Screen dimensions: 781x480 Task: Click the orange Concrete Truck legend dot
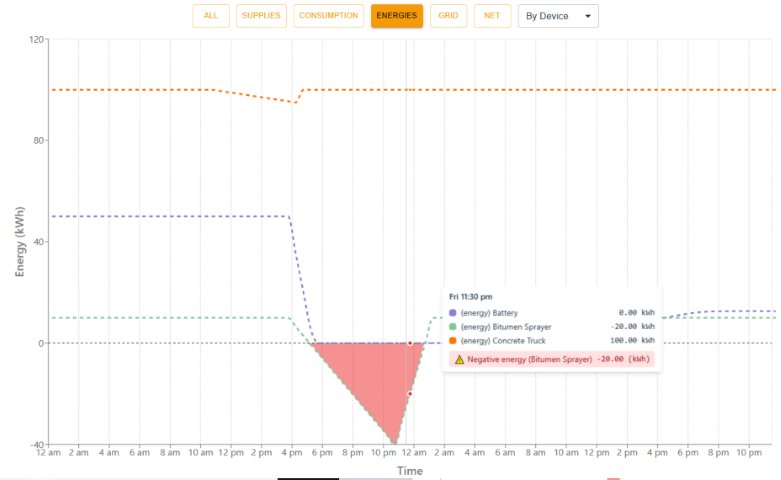[453, 340]
